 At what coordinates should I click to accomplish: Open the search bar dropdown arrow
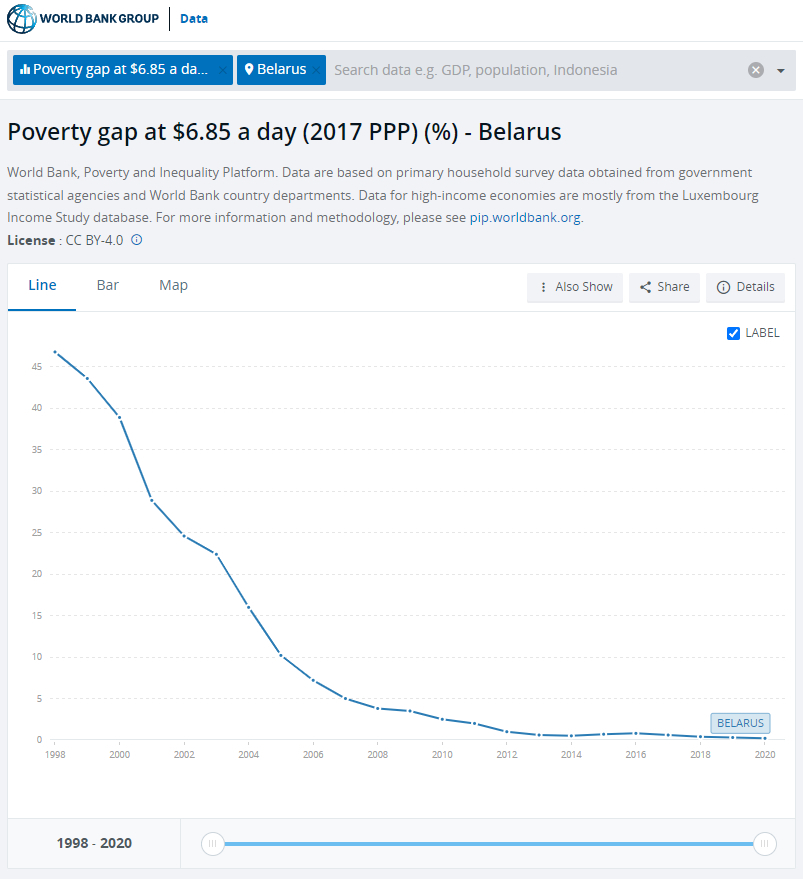781,70
